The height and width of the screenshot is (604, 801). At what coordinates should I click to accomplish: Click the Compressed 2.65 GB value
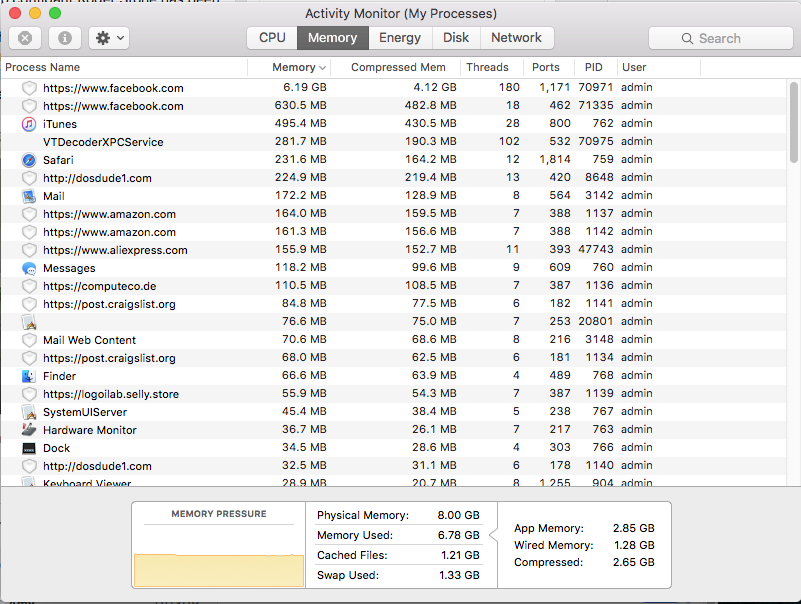point(633,562)
